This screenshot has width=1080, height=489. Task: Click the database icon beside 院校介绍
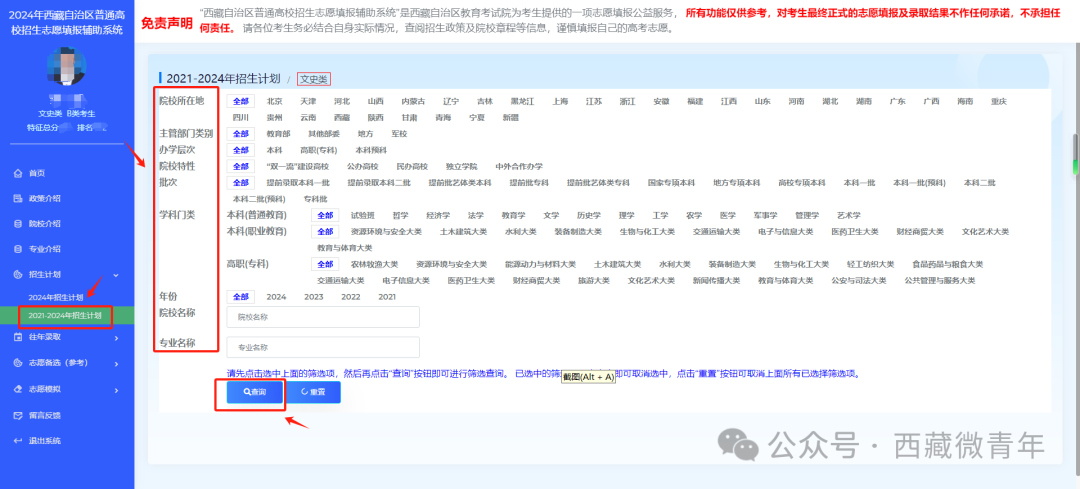[18, 224]
